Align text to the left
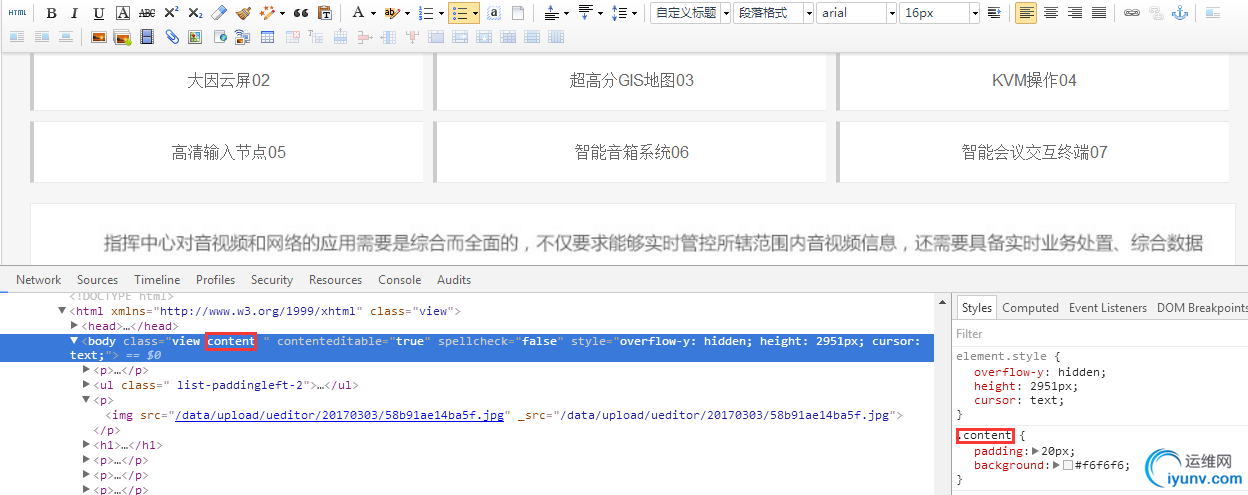Screen dimensions: 1248x495 (x=1026, y=13)
